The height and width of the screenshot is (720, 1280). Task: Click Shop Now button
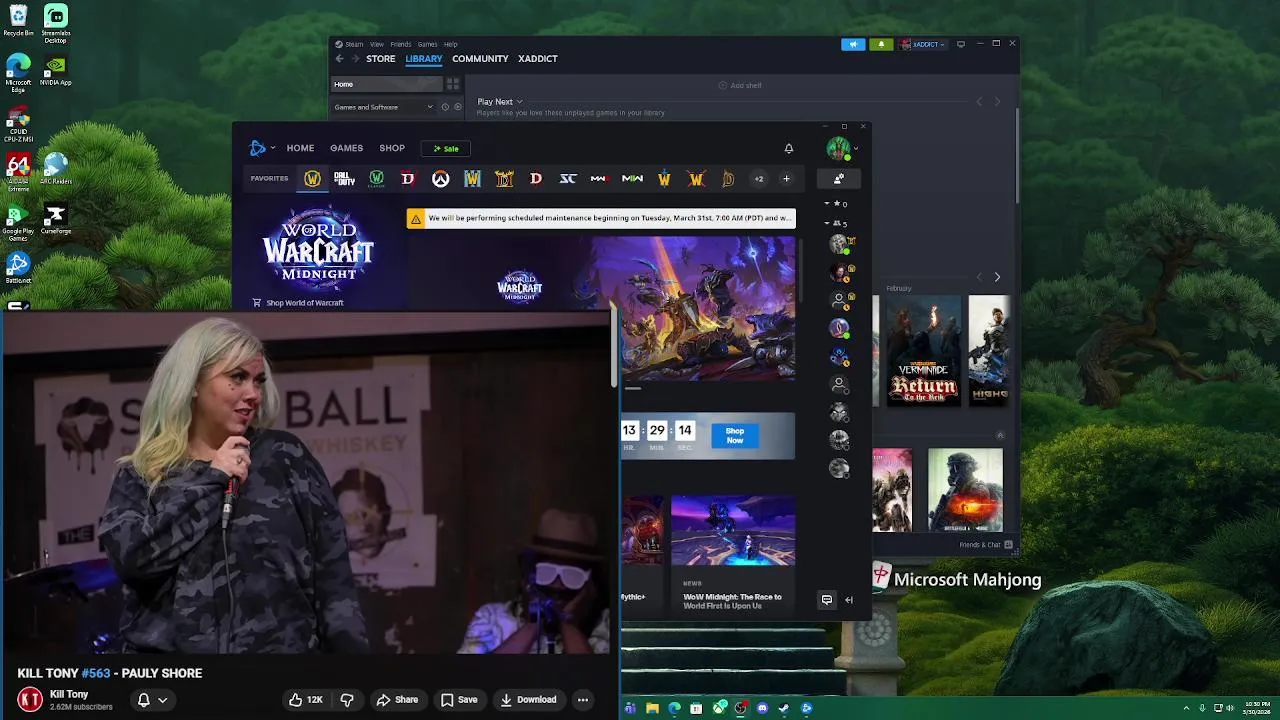click(x=735, y=436)
